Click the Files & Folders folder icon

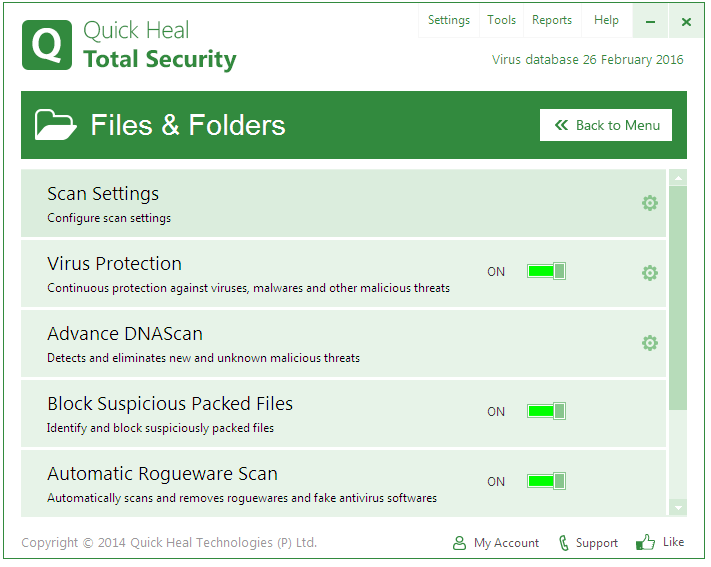pyautogui.click(x=56, y=125)
